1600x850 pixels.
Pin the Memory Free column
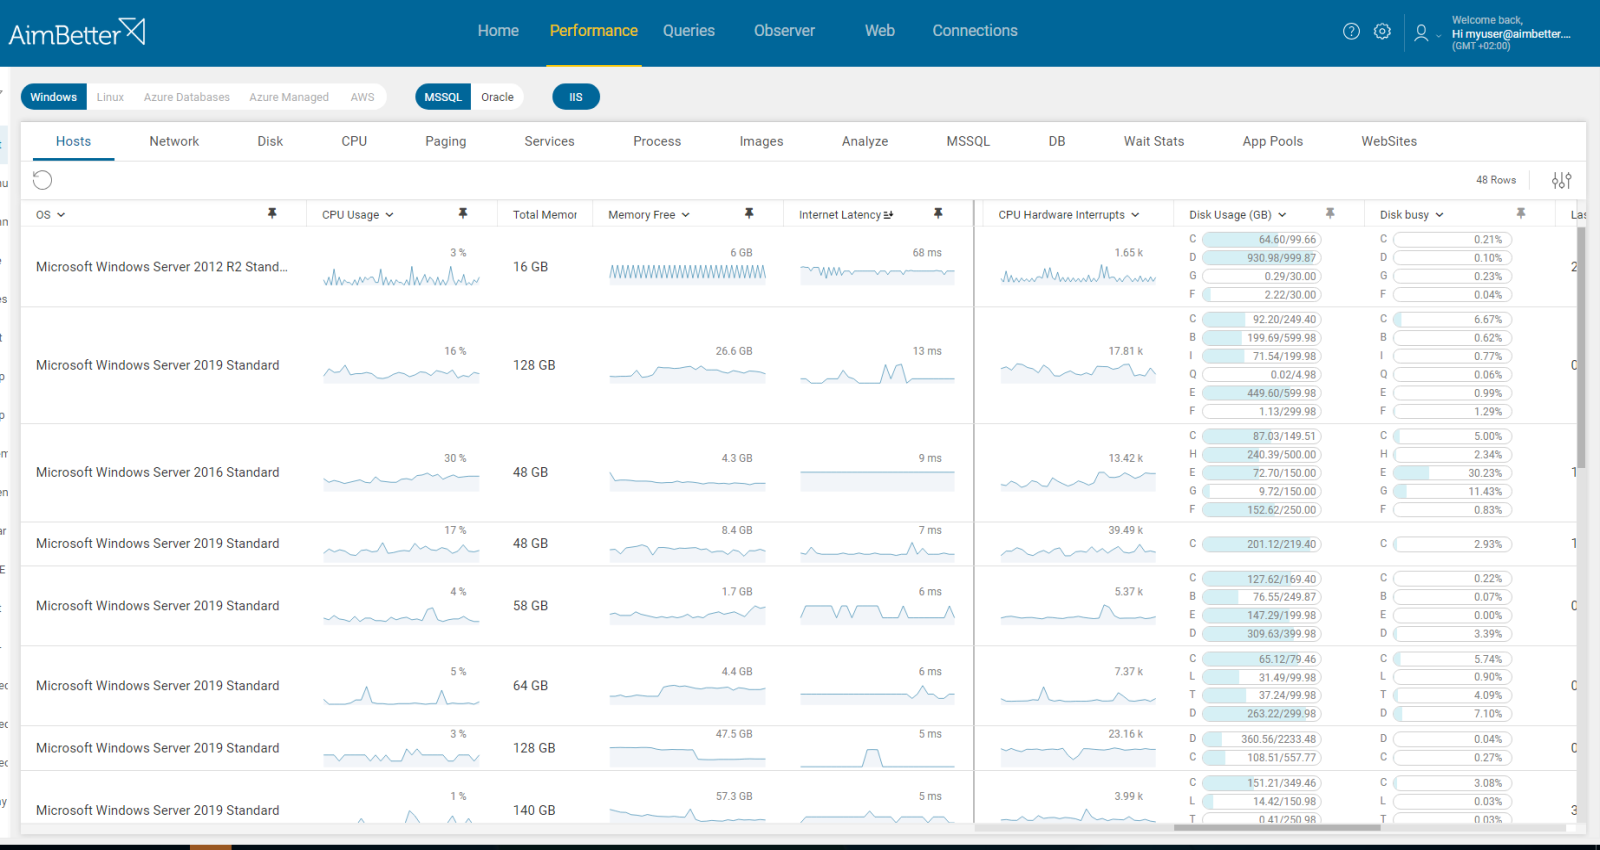click(x=749, y=213)
